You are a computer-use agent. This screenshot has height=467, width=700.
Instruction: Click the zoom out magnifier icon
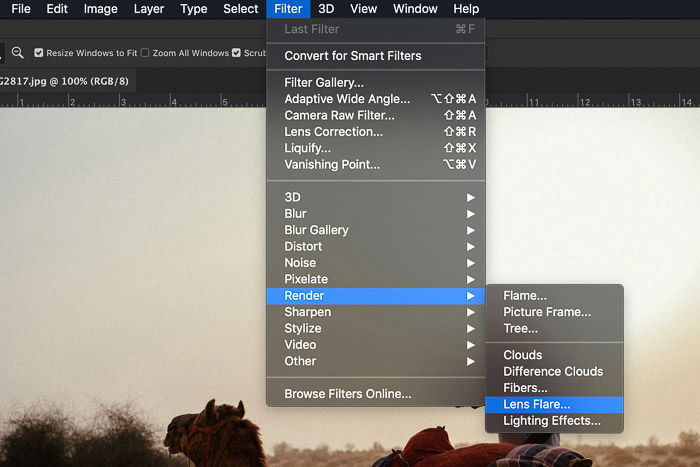(x=17, y=53)
